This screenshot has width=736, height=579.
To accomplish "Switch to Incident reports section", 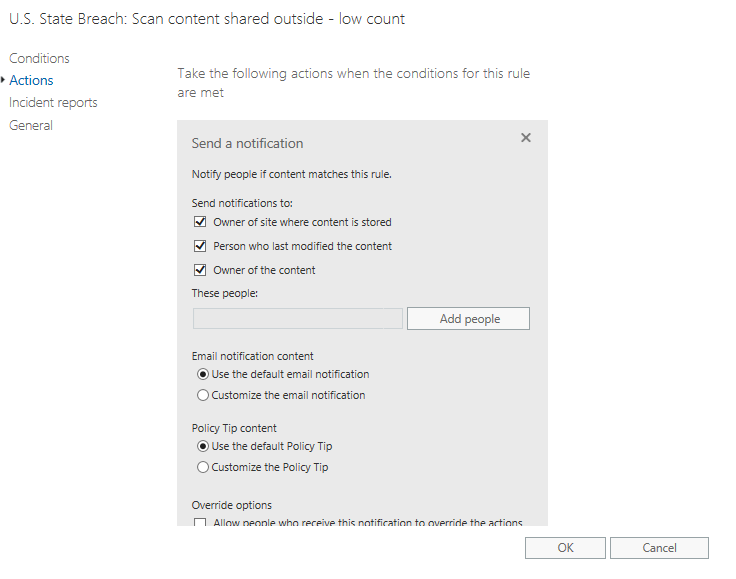I will (x=53, y=102).
